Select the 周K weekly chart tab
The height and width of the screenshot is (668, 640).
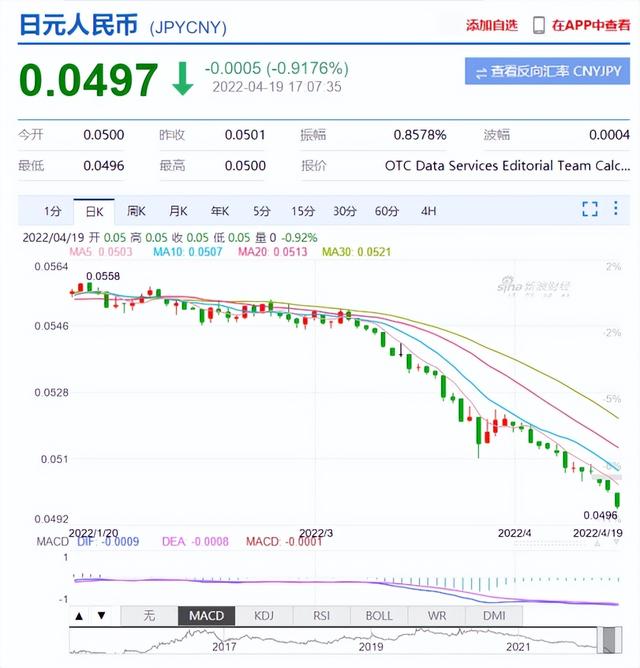tap(136, 211)
